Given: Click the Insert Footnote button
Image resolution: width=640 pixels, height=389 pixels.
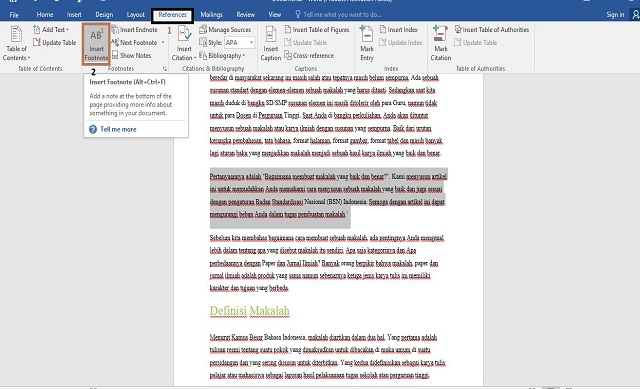Looking at the screenshot, I should (x=96, y=44).
